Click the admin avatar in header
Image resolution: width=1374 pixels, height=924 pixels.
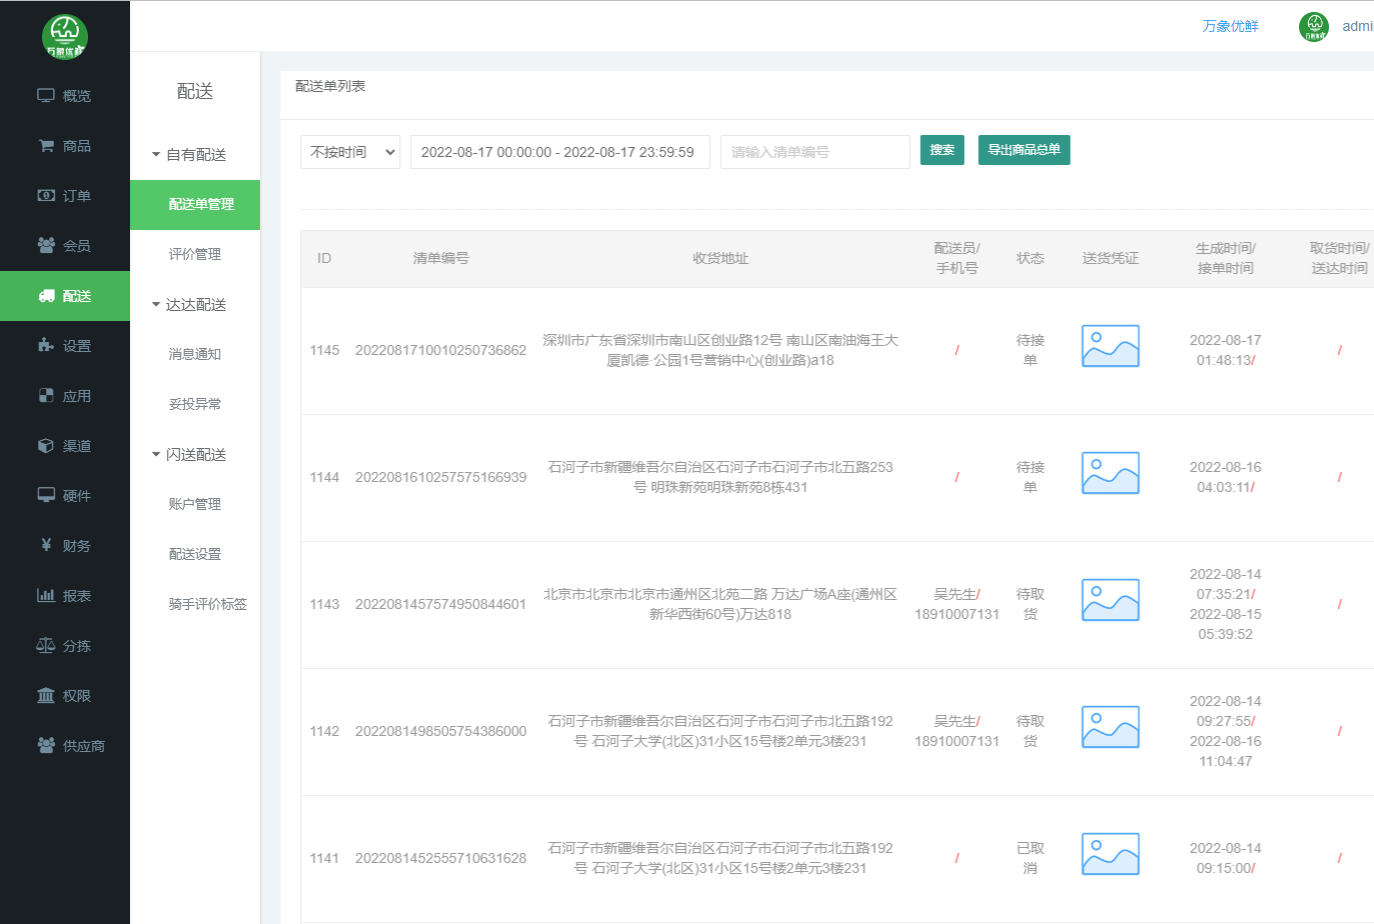pyautogui.click(x=1313, y=27)
